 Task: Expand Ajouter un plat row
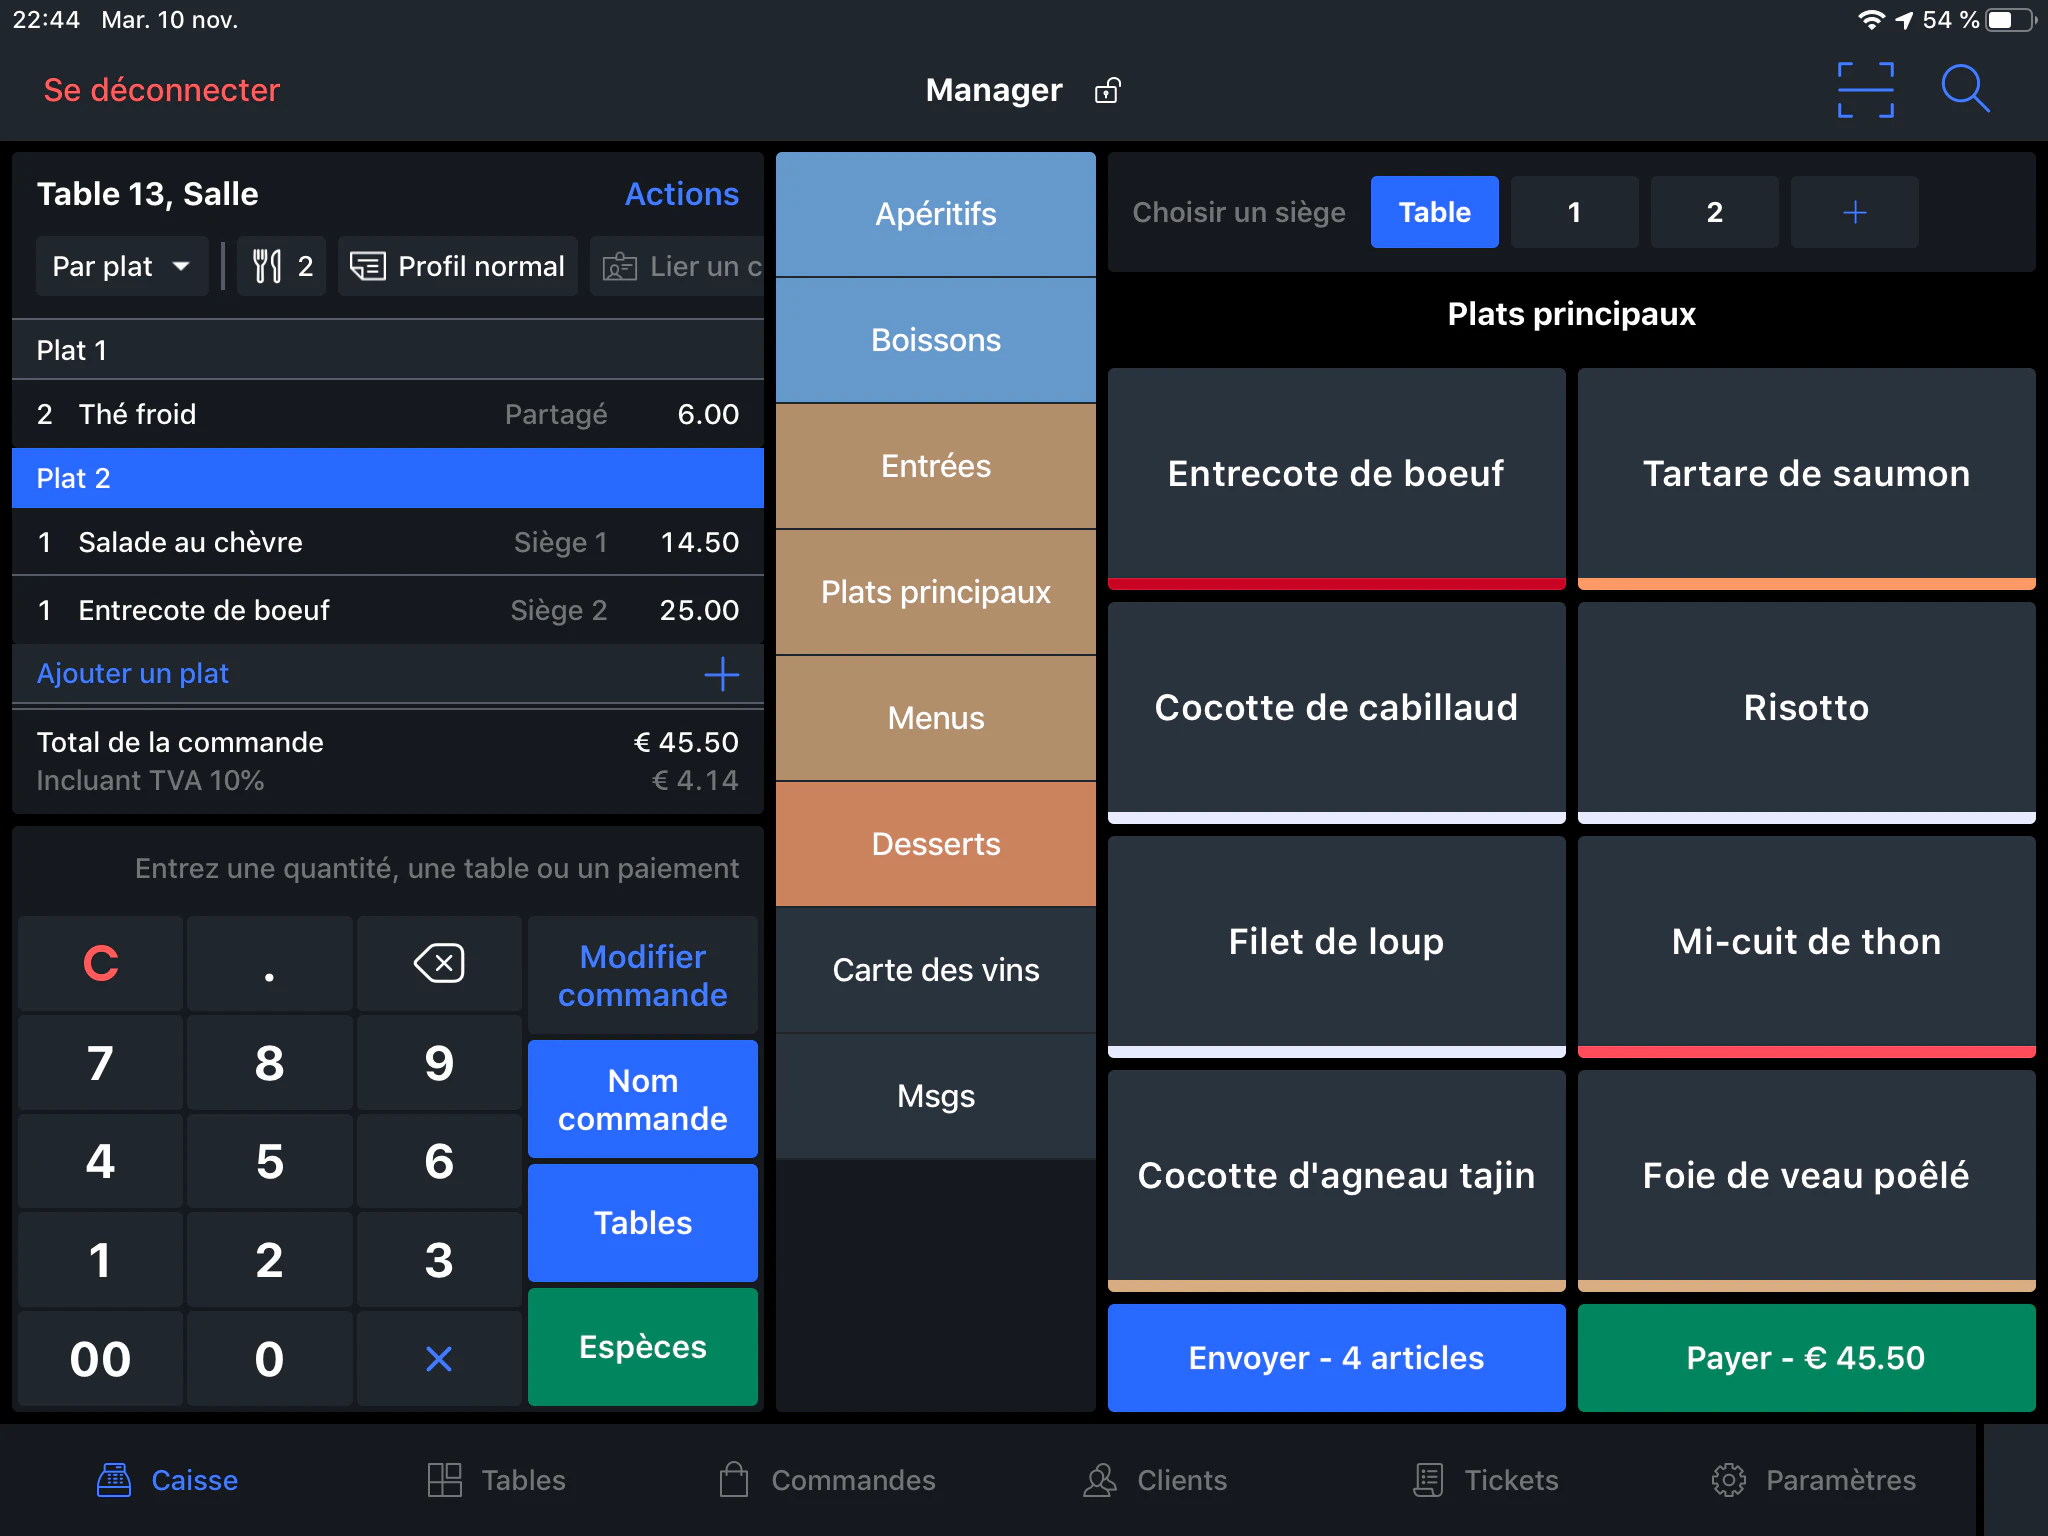click(388, 674)
